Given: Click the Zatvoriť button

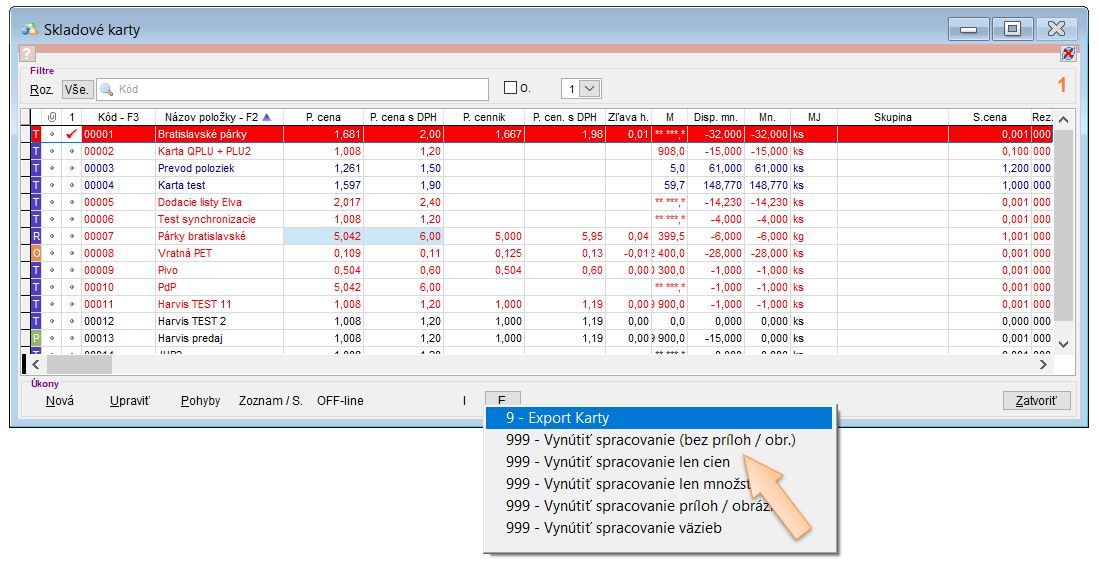Looking at the screenshot, I should click(1036, 401).
